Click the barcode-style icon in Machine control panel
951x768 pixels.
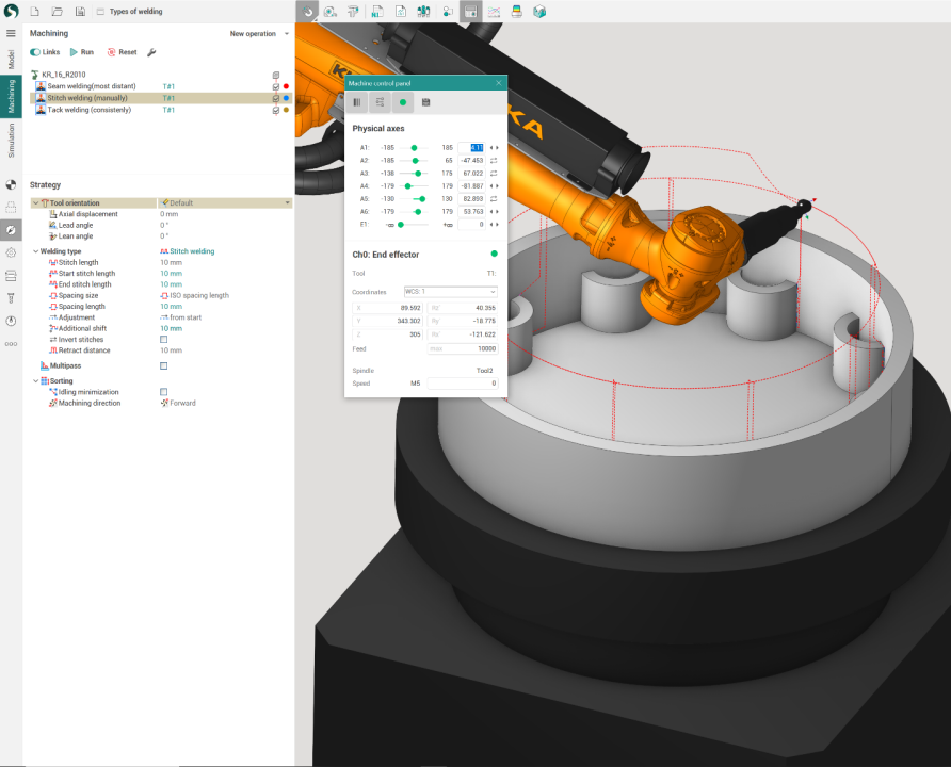pos(357,102)
